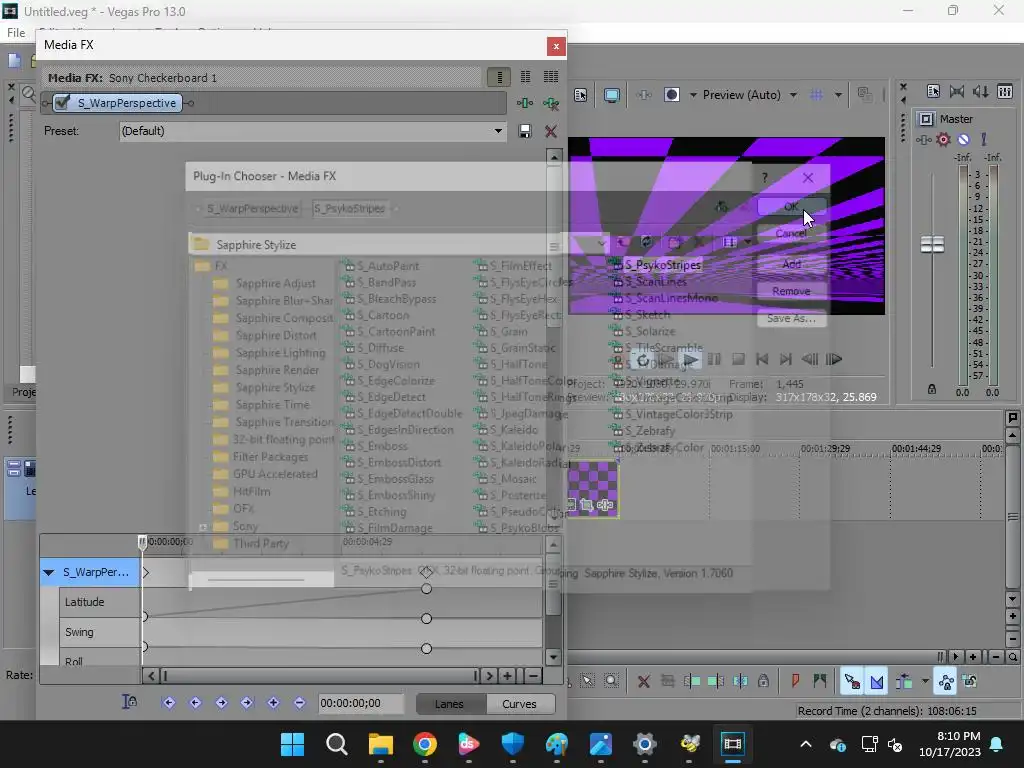This screenshot has width=1024, height=768.
Task: Switch keyframe view to Curves
Action: [x=520, y=704]
